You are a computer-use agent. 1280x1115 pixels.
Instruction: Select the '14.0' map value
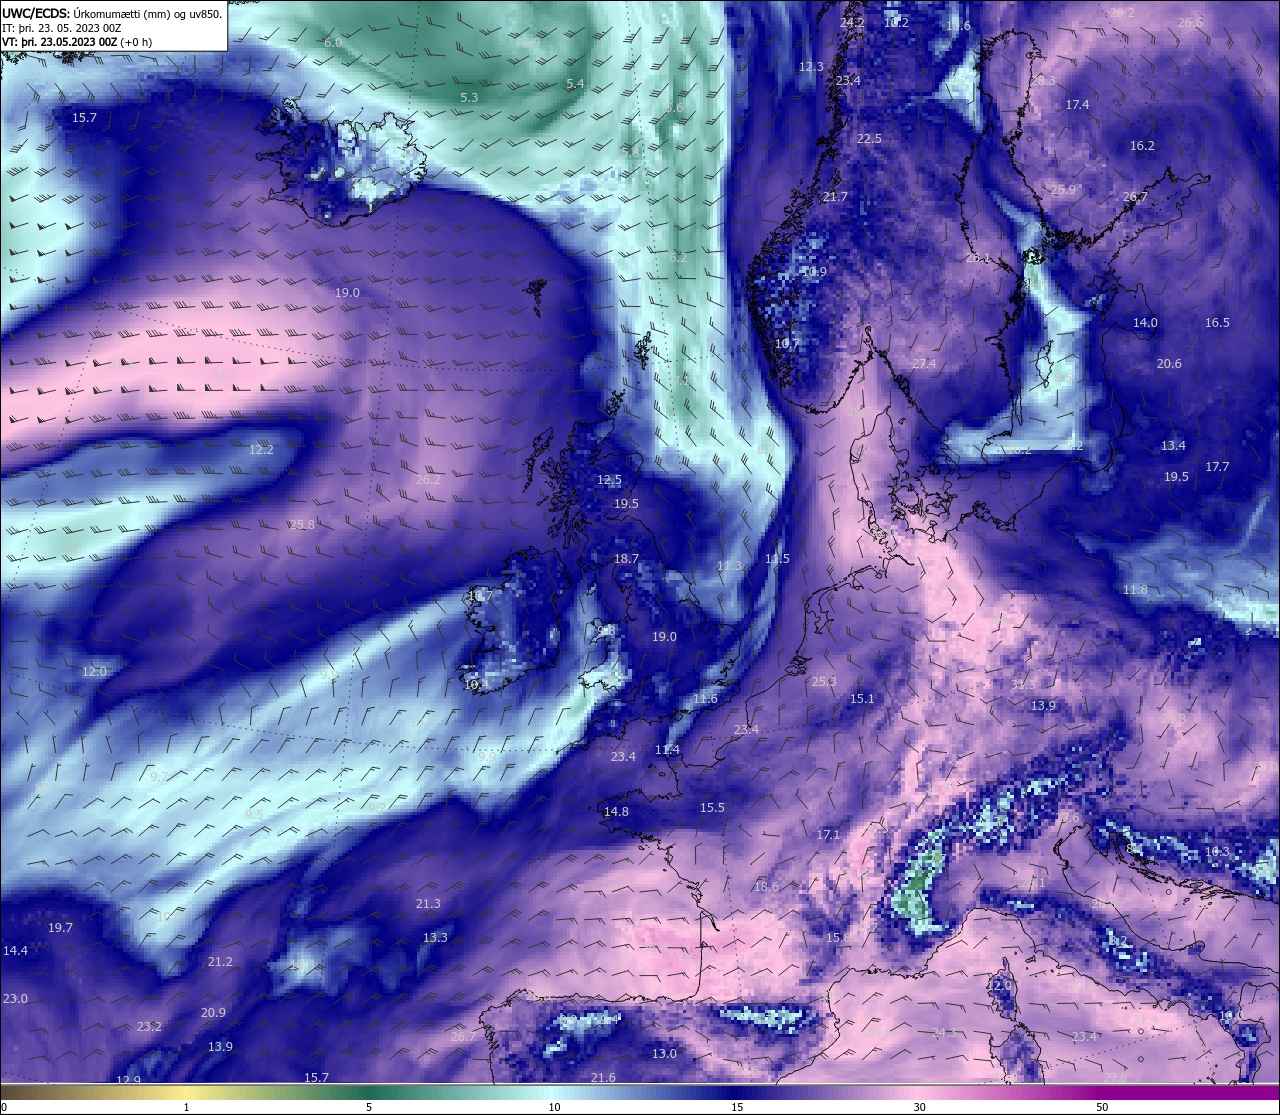[1145, 323]
